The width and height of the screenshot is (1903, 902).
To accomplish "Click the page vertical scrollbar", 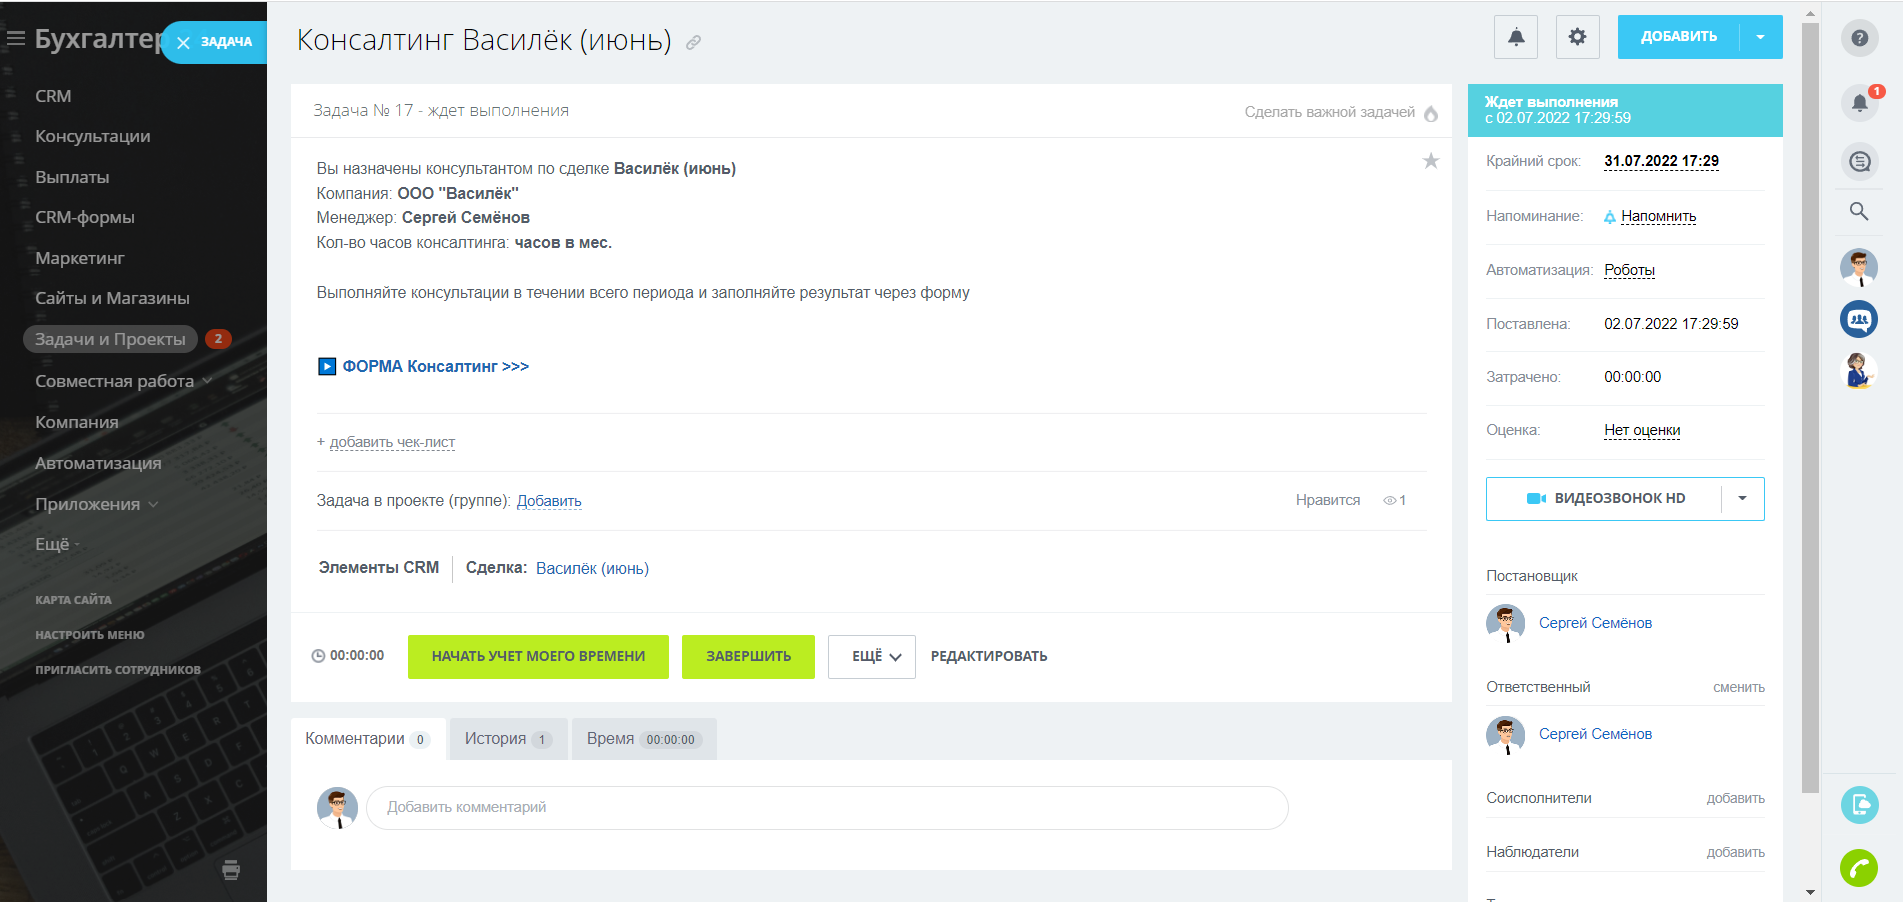I will click(x=1810, y=400).
